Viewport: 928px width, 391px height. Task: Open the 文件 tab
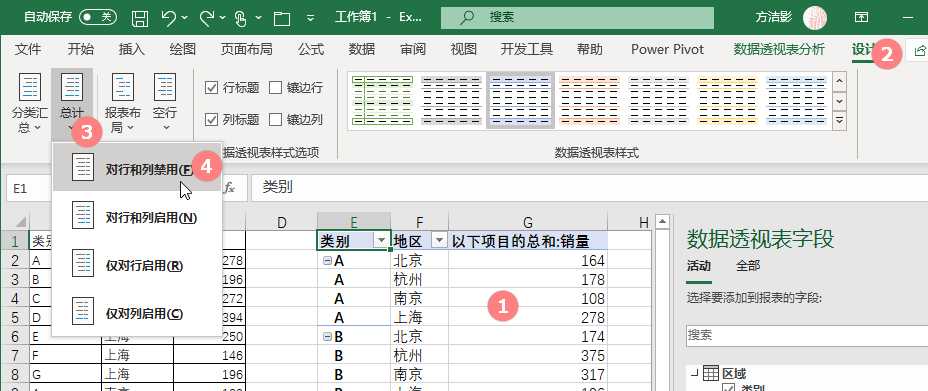coord(28,50)
